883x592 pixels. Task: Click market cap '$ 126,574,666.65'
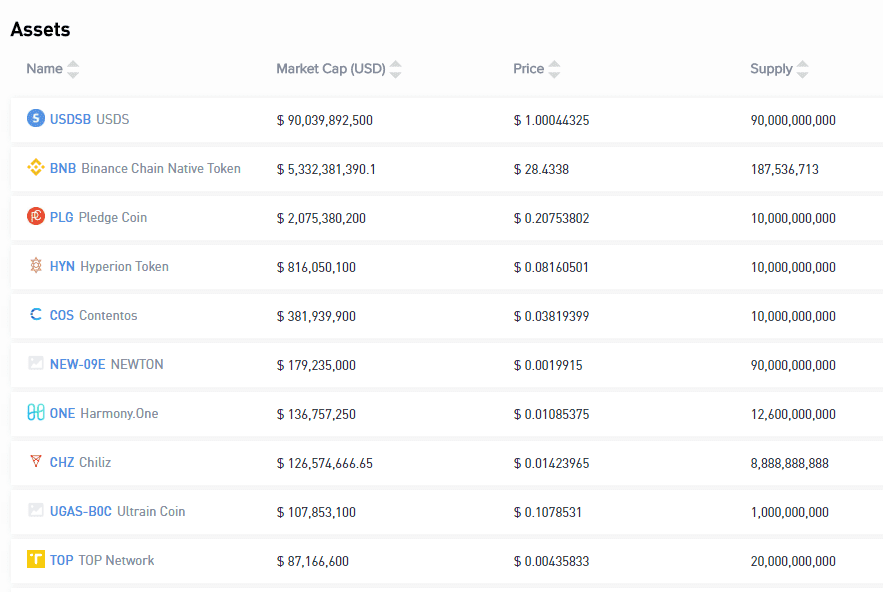[324, 463]
